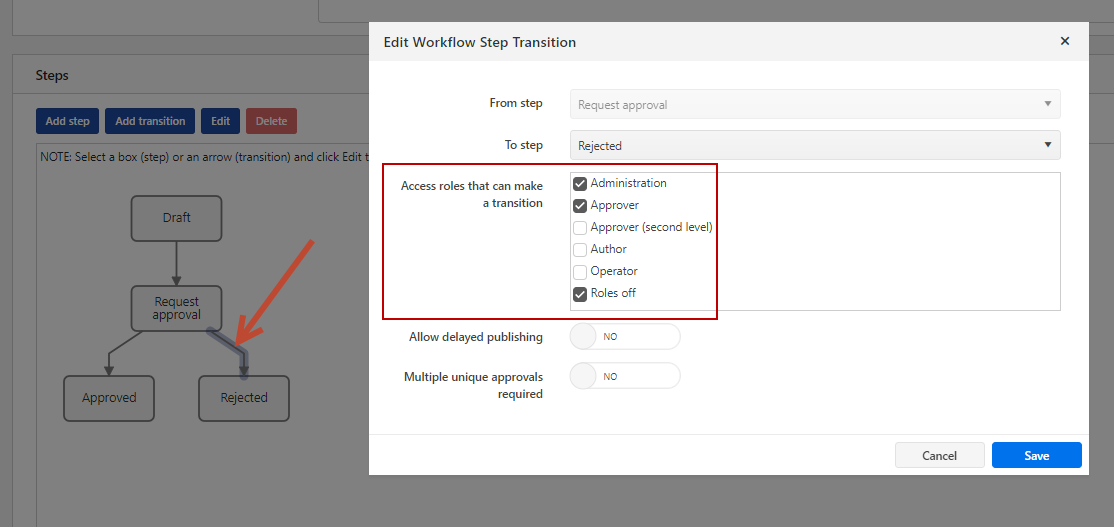This screenshot has height=527, width=1114.
Task: Open the From step dropdown
Action: [x=814, y=104]
